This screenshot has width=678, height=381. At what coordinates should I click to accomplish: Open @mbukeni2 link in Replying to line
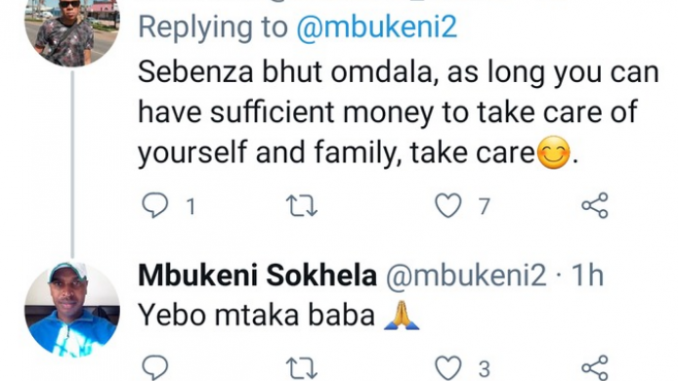377,27
